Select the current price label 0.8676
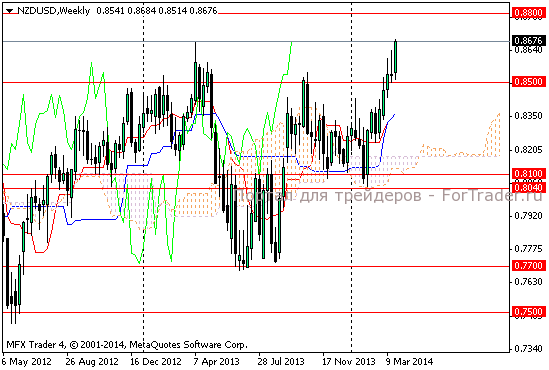This screenshot has width=549, height=370. (x=529, y=41)
